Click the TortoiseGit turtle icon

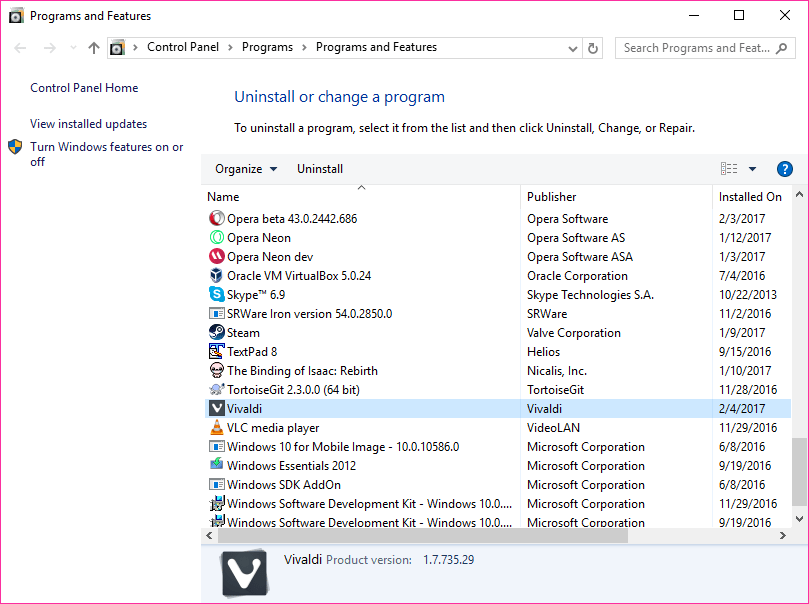pyautogui.click(x=217, y=390)
